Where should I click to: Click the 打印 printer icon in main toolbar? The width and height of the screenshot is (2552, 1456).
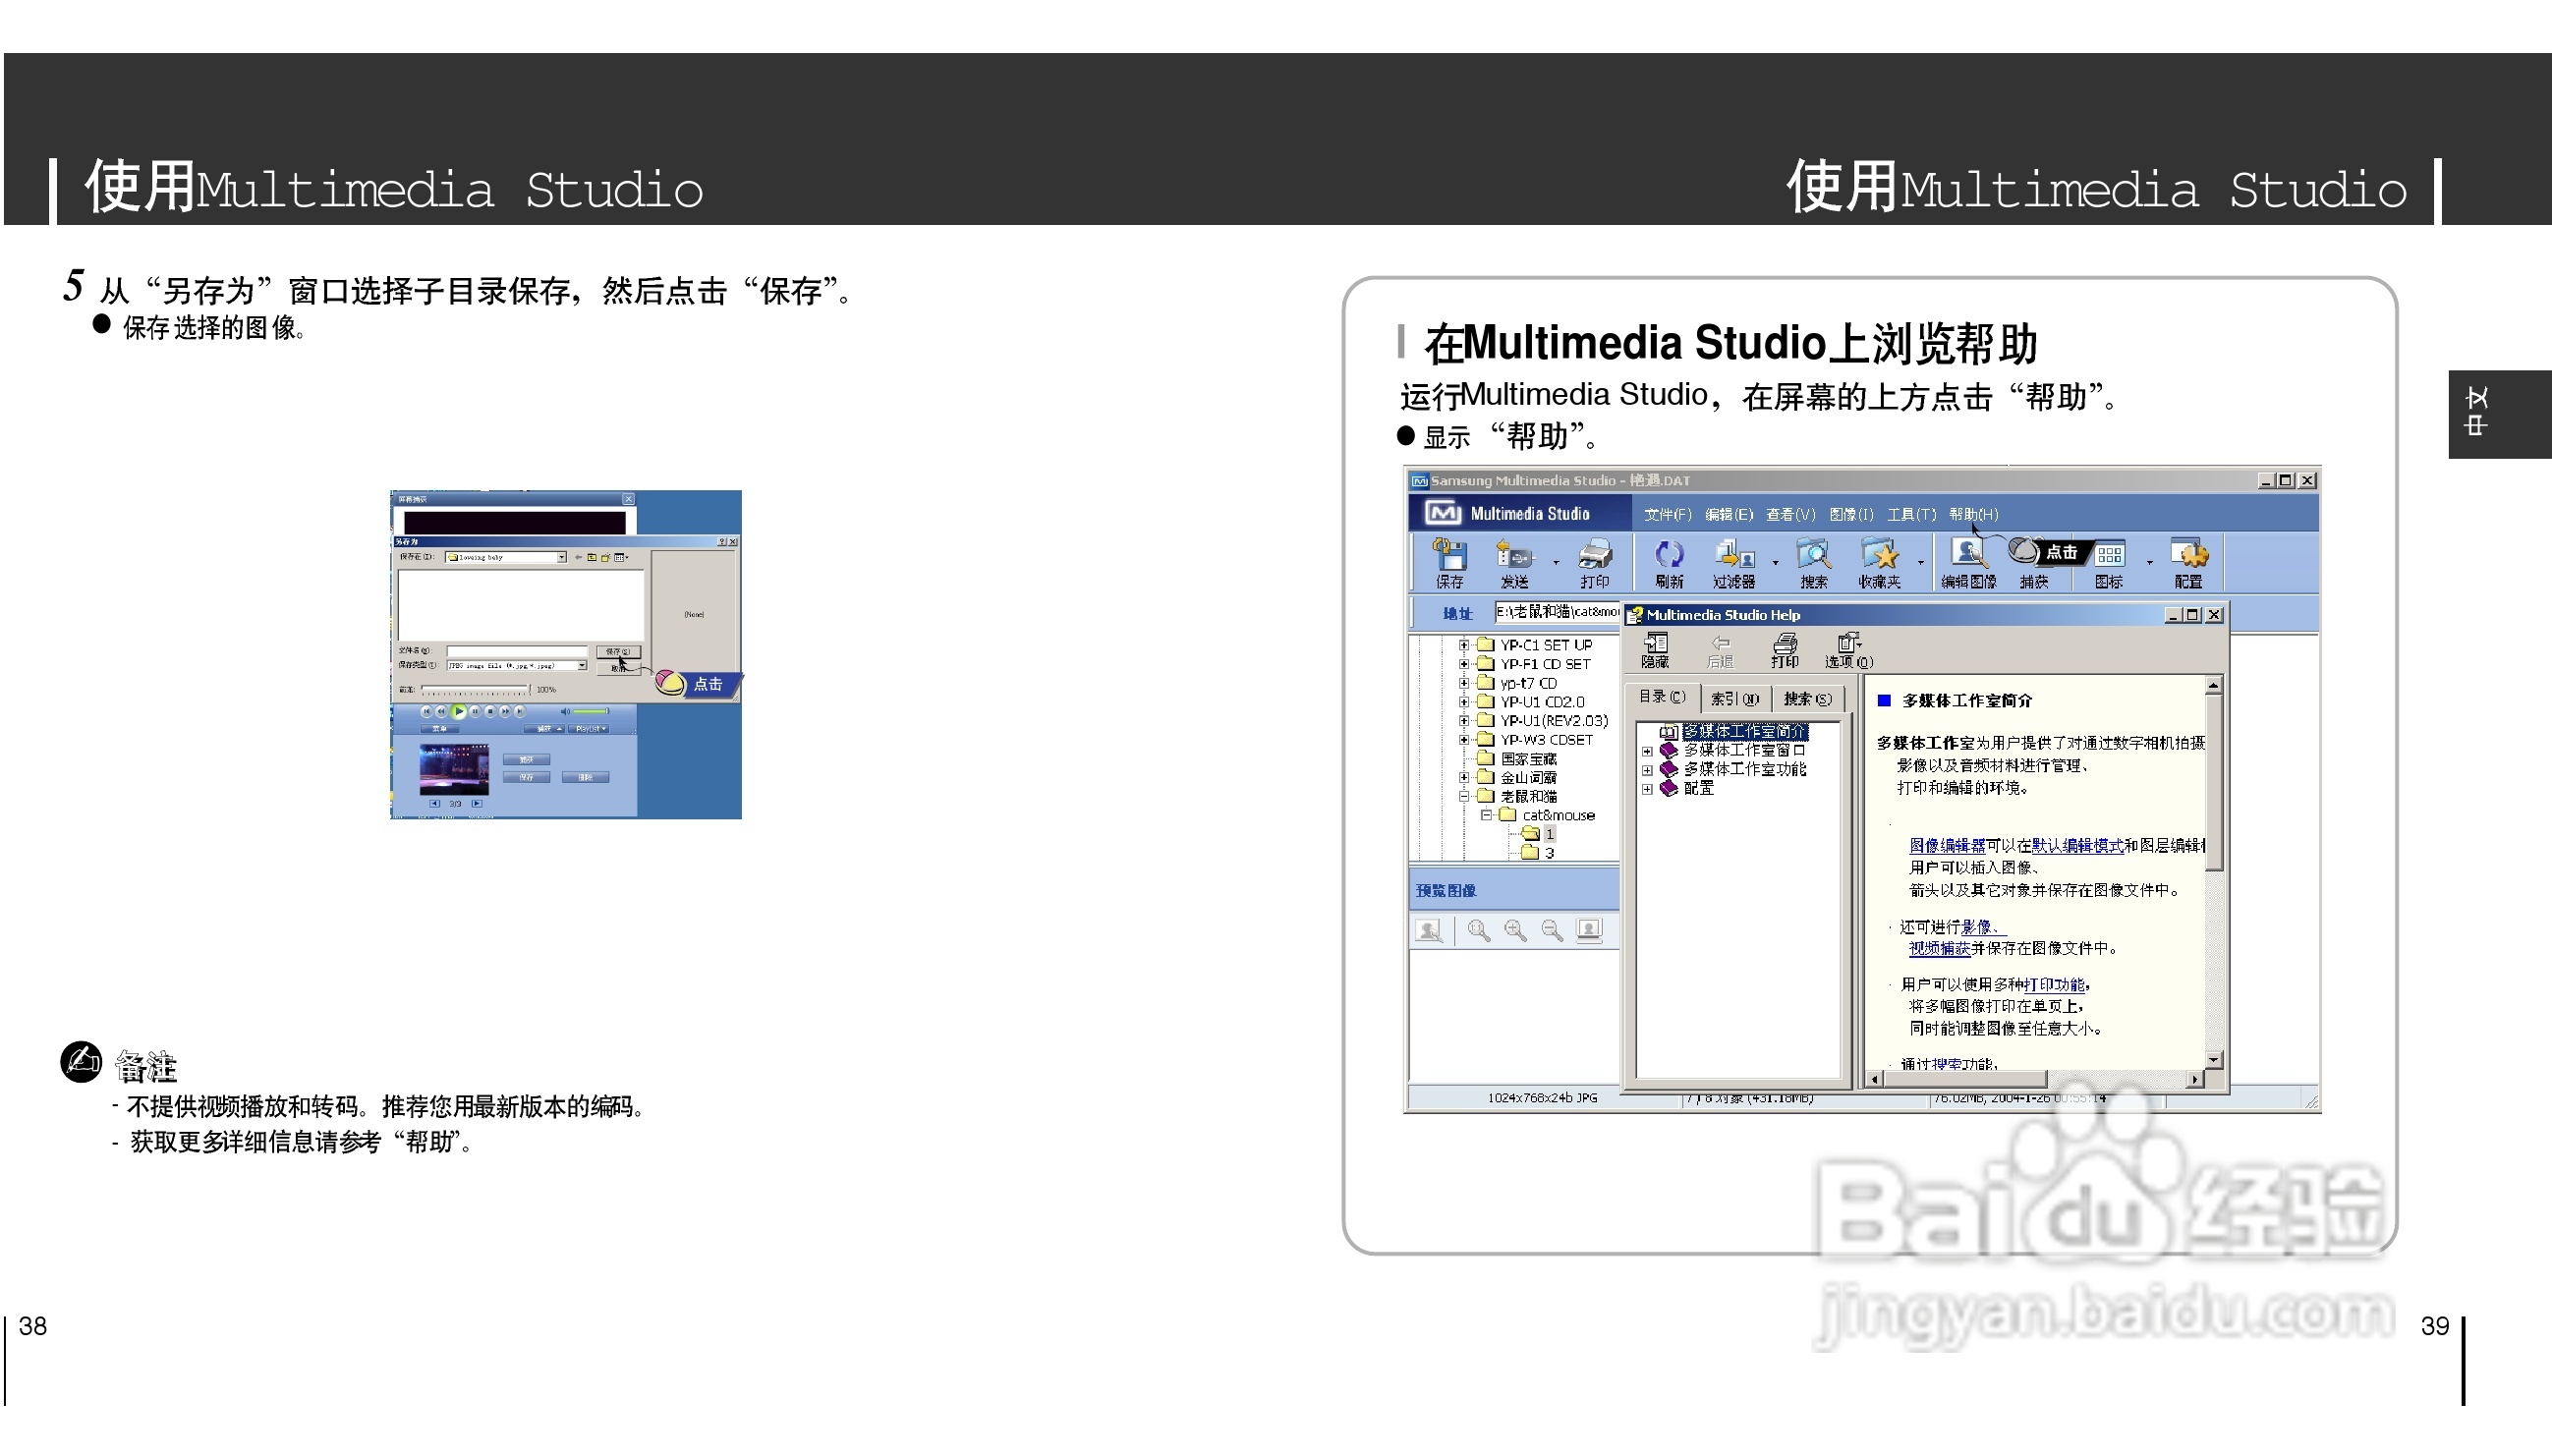(1595, 555)
